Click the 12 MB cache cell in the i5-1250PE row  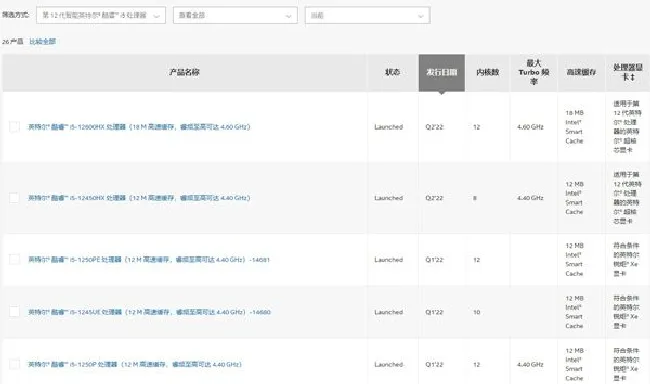pyautogui.click(x=574, y=260)
